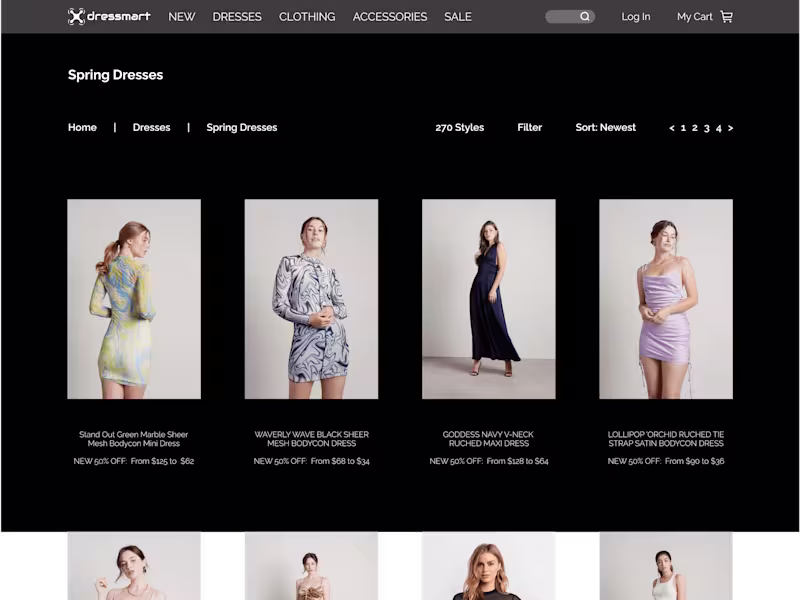Jump to page 4 of results

[x=719, y=128]
